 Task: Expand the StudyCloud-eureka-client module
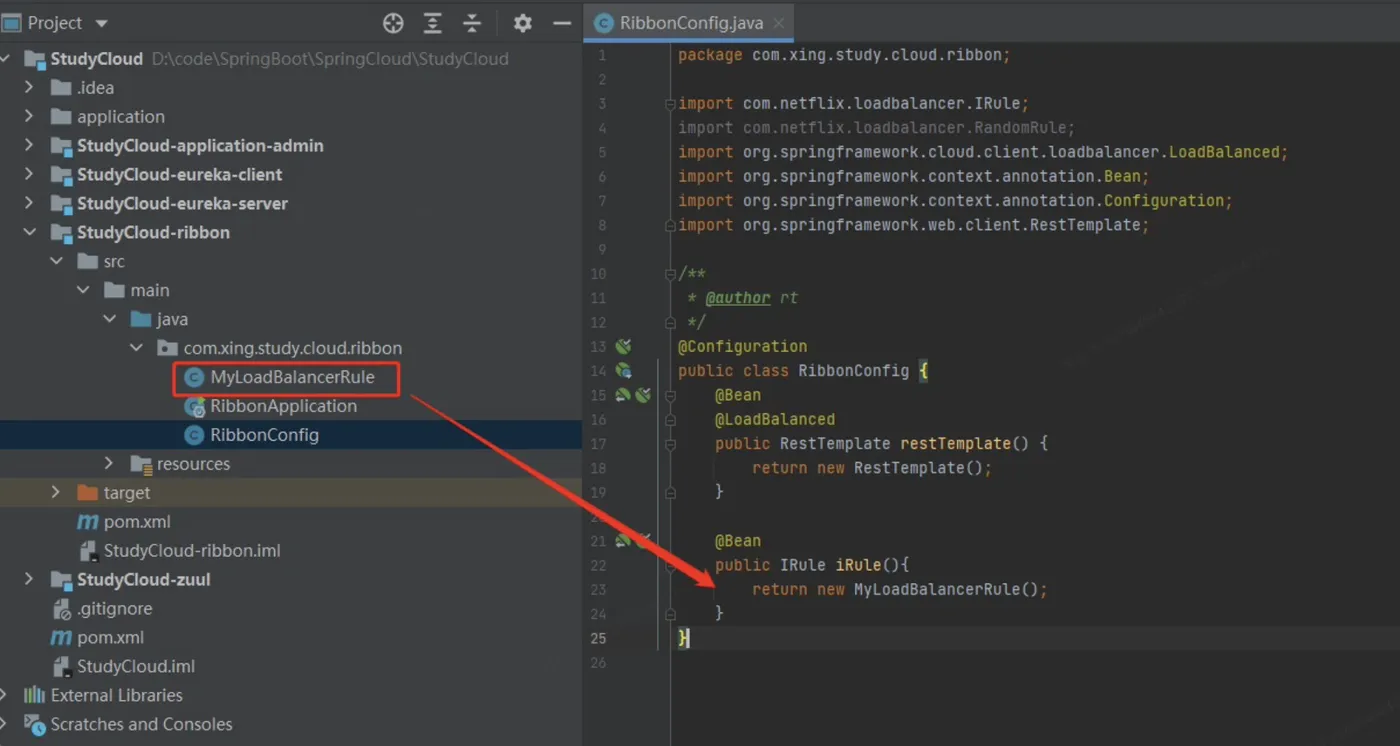[x=30, y=175]
